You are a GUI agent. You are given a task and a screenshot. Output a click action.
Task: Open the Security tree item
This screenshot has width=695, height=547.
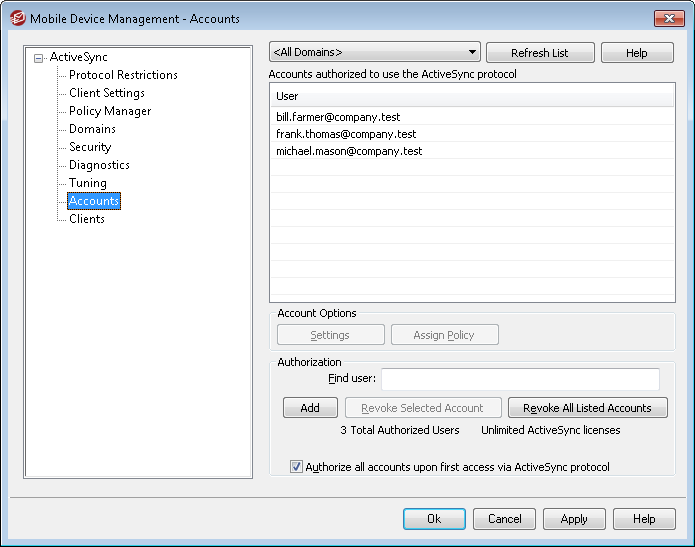click(90, 147)
